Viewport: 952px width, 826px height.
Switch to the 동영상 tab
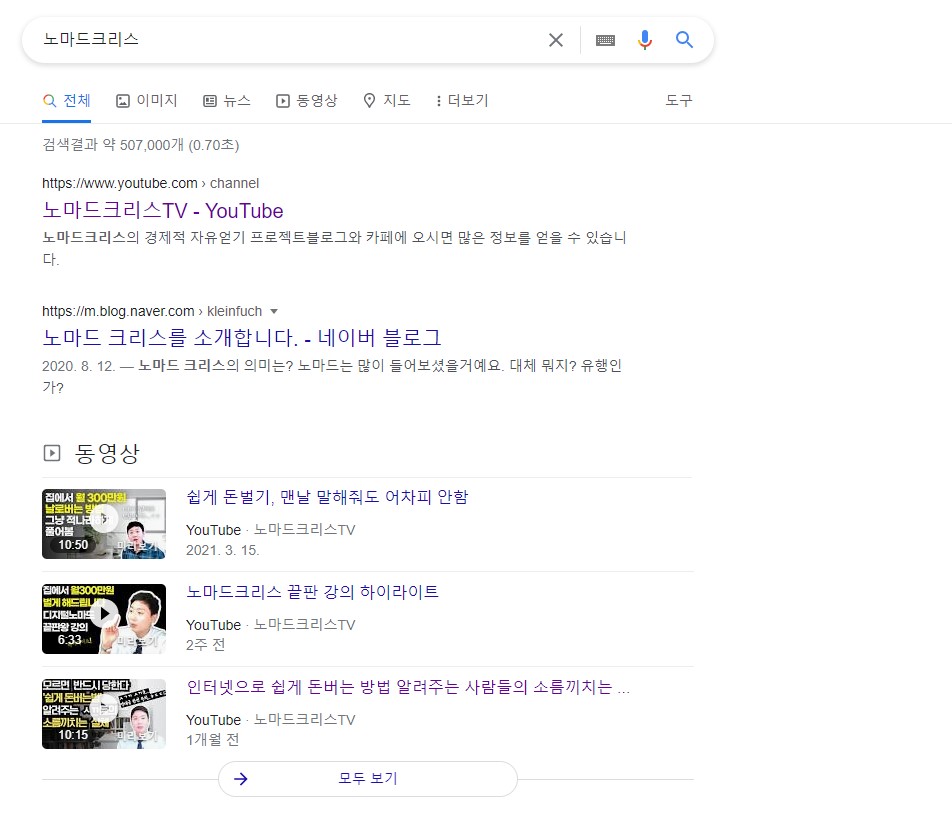click(x=307, y=101)
